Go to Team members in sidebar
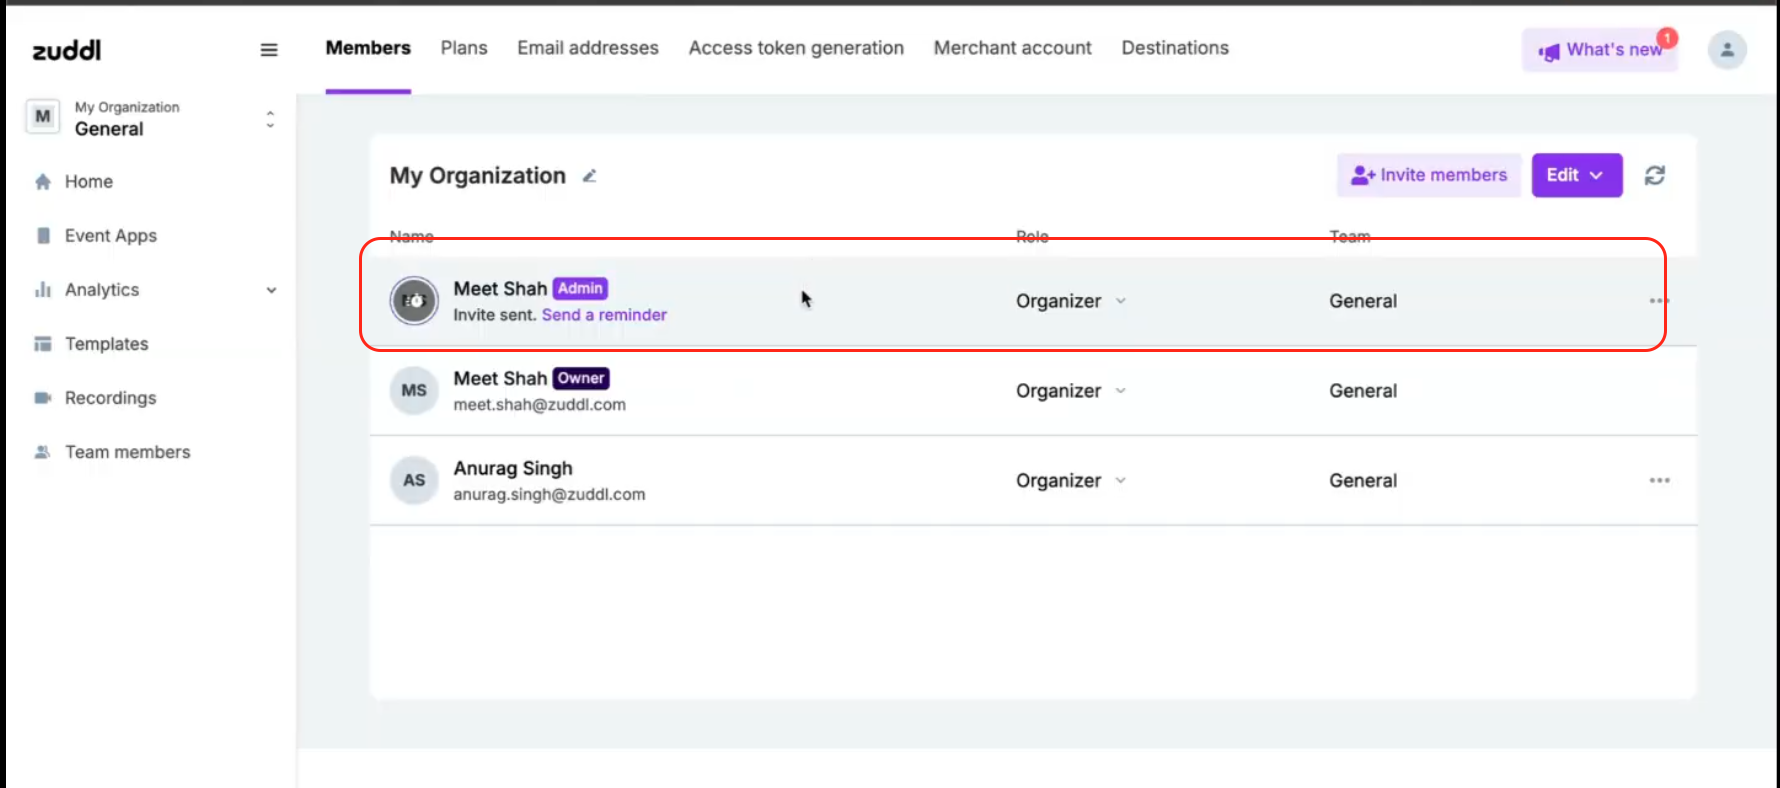Screen dimensions: 1780x788 point(127,452)
